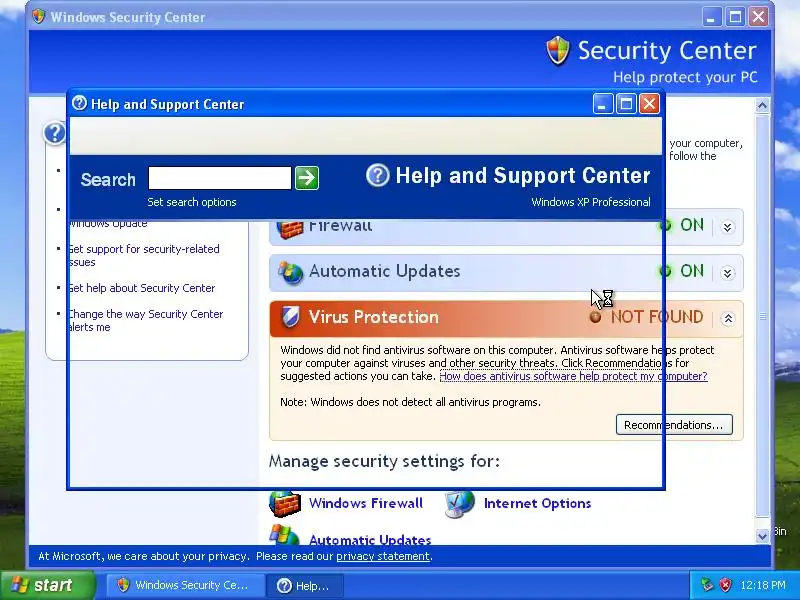Screen dimensions: 800x600
Task: Click the Recommendations... button
Action: (x=674, y=424)
